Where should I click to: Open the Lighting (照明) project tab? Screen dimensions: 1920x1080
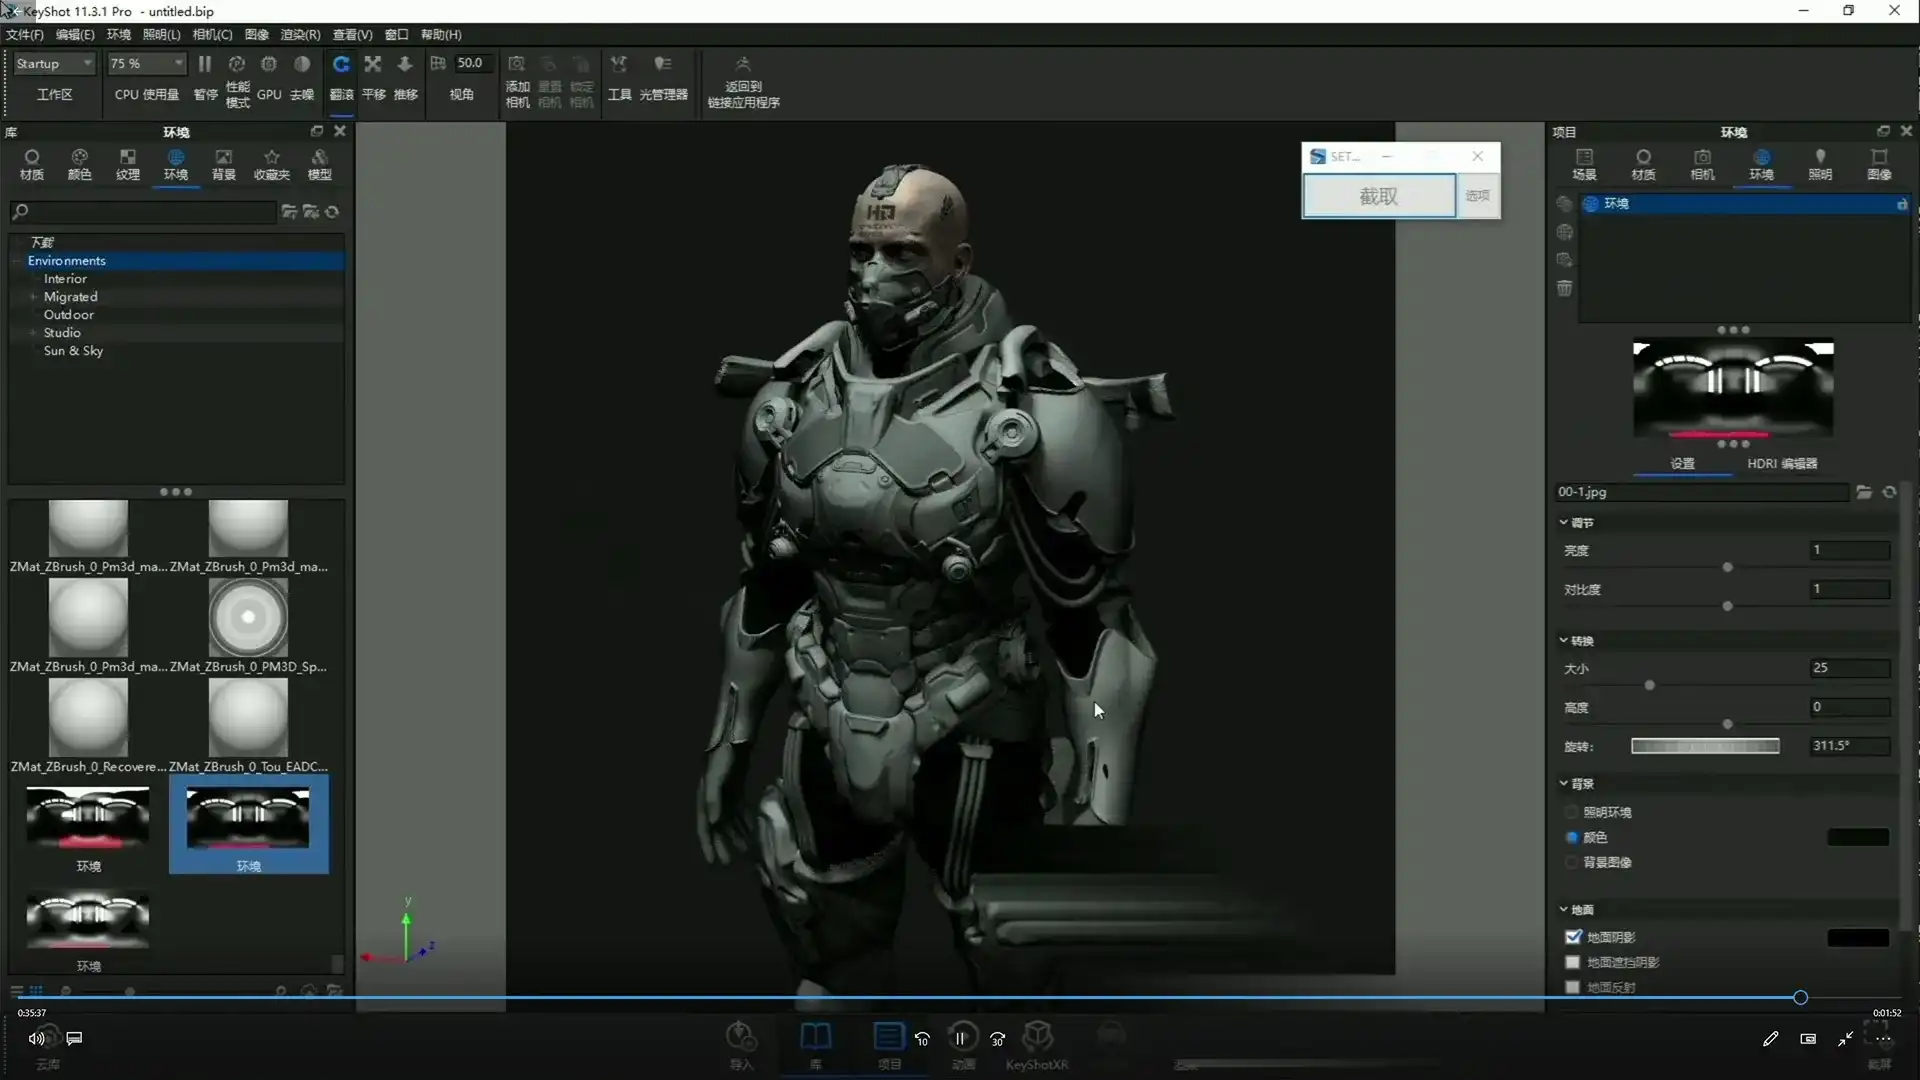click(x=1820, y=163)
